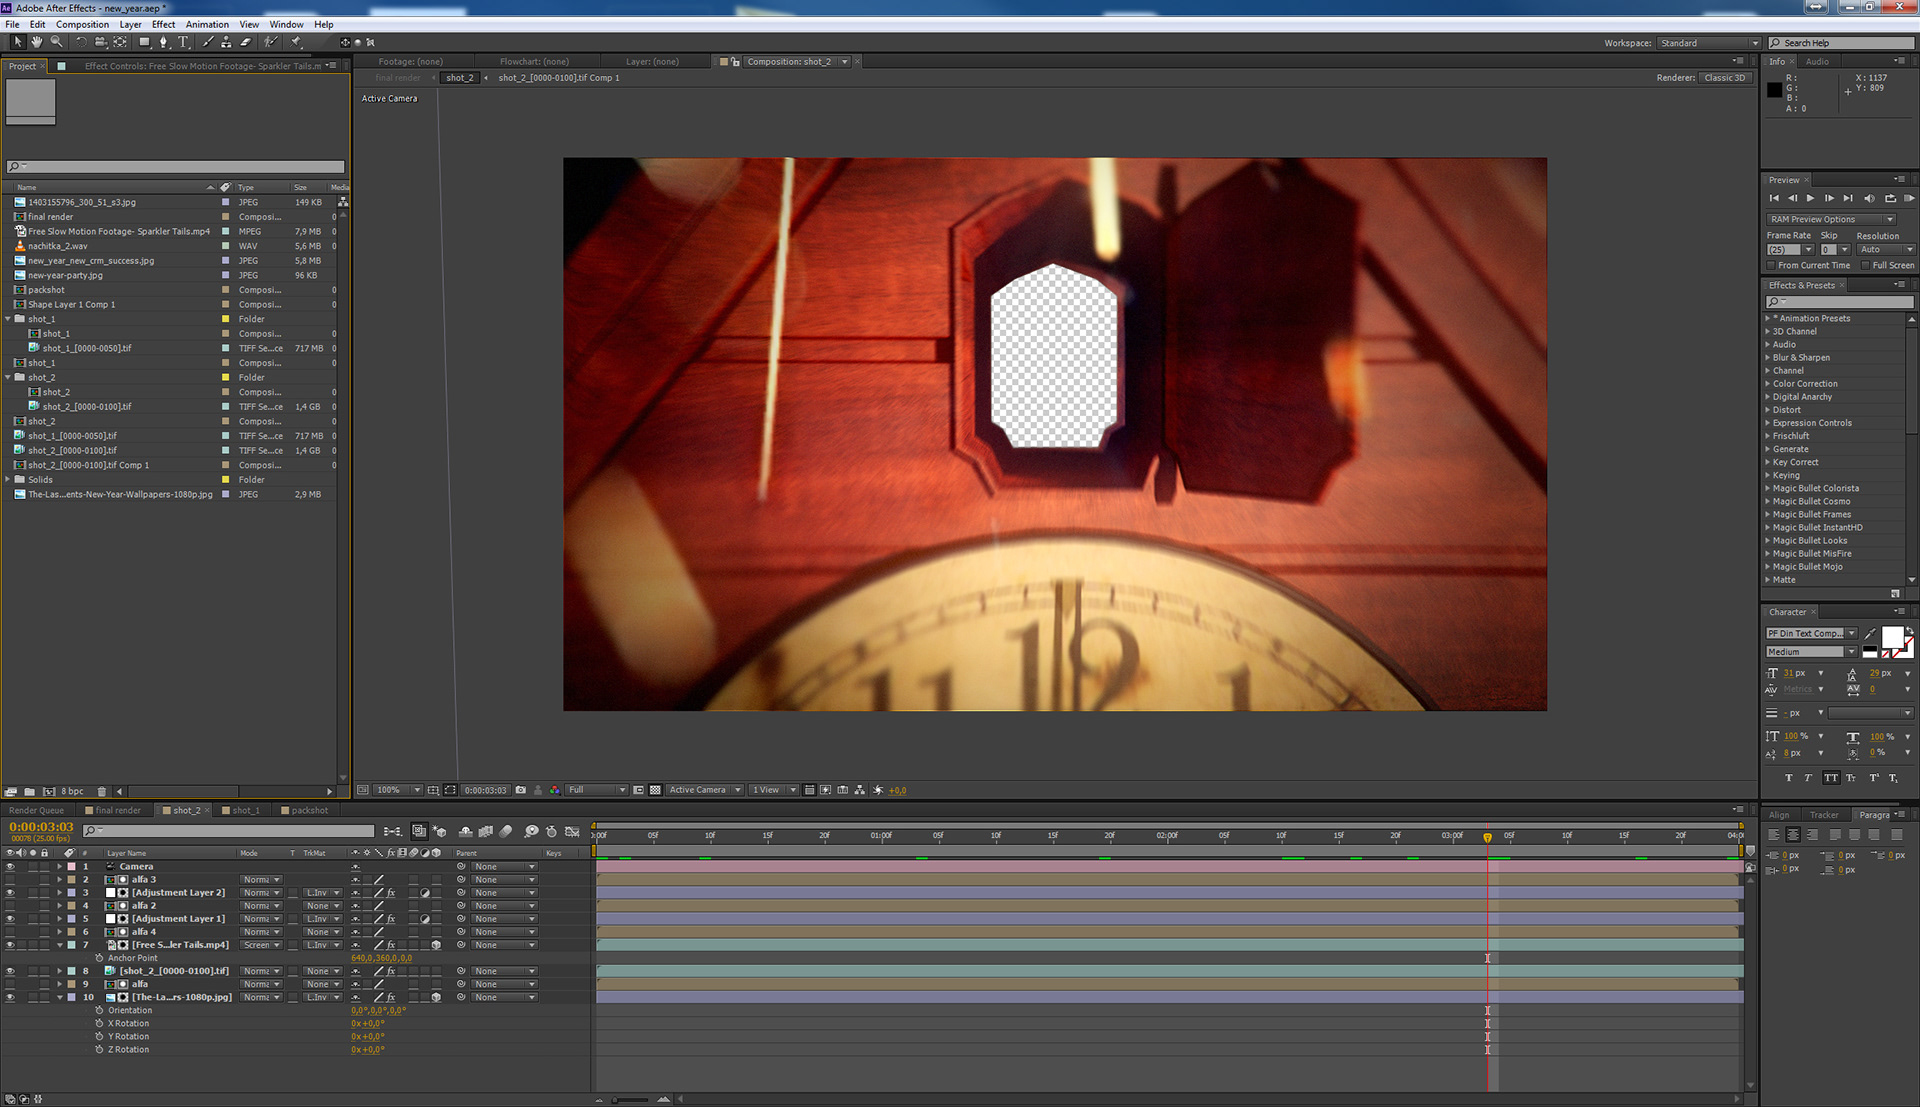
Task: Collapse the shot_2 folder in Project
Action: pos(9,378)
